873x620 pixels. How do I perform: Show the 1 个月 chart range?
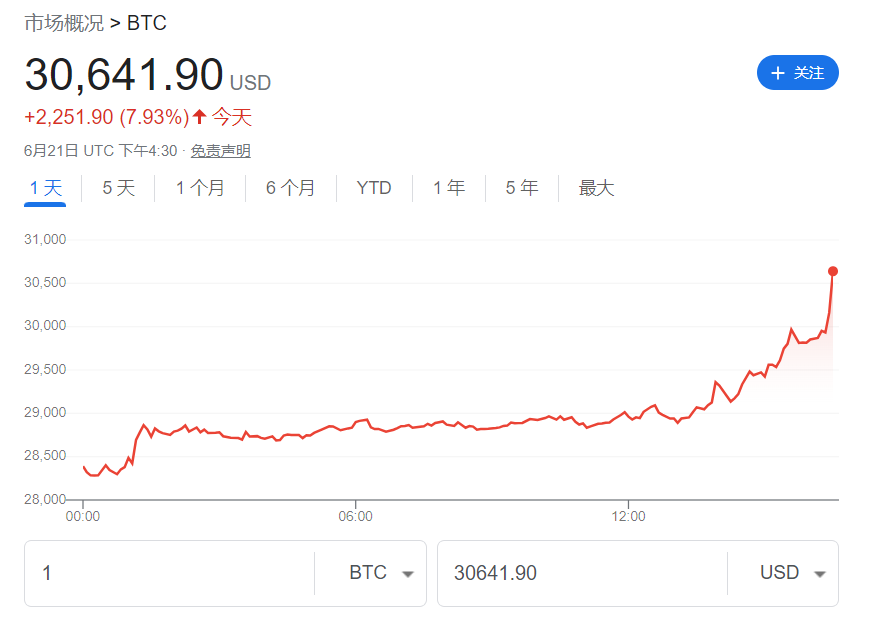(x=200, y=188)
